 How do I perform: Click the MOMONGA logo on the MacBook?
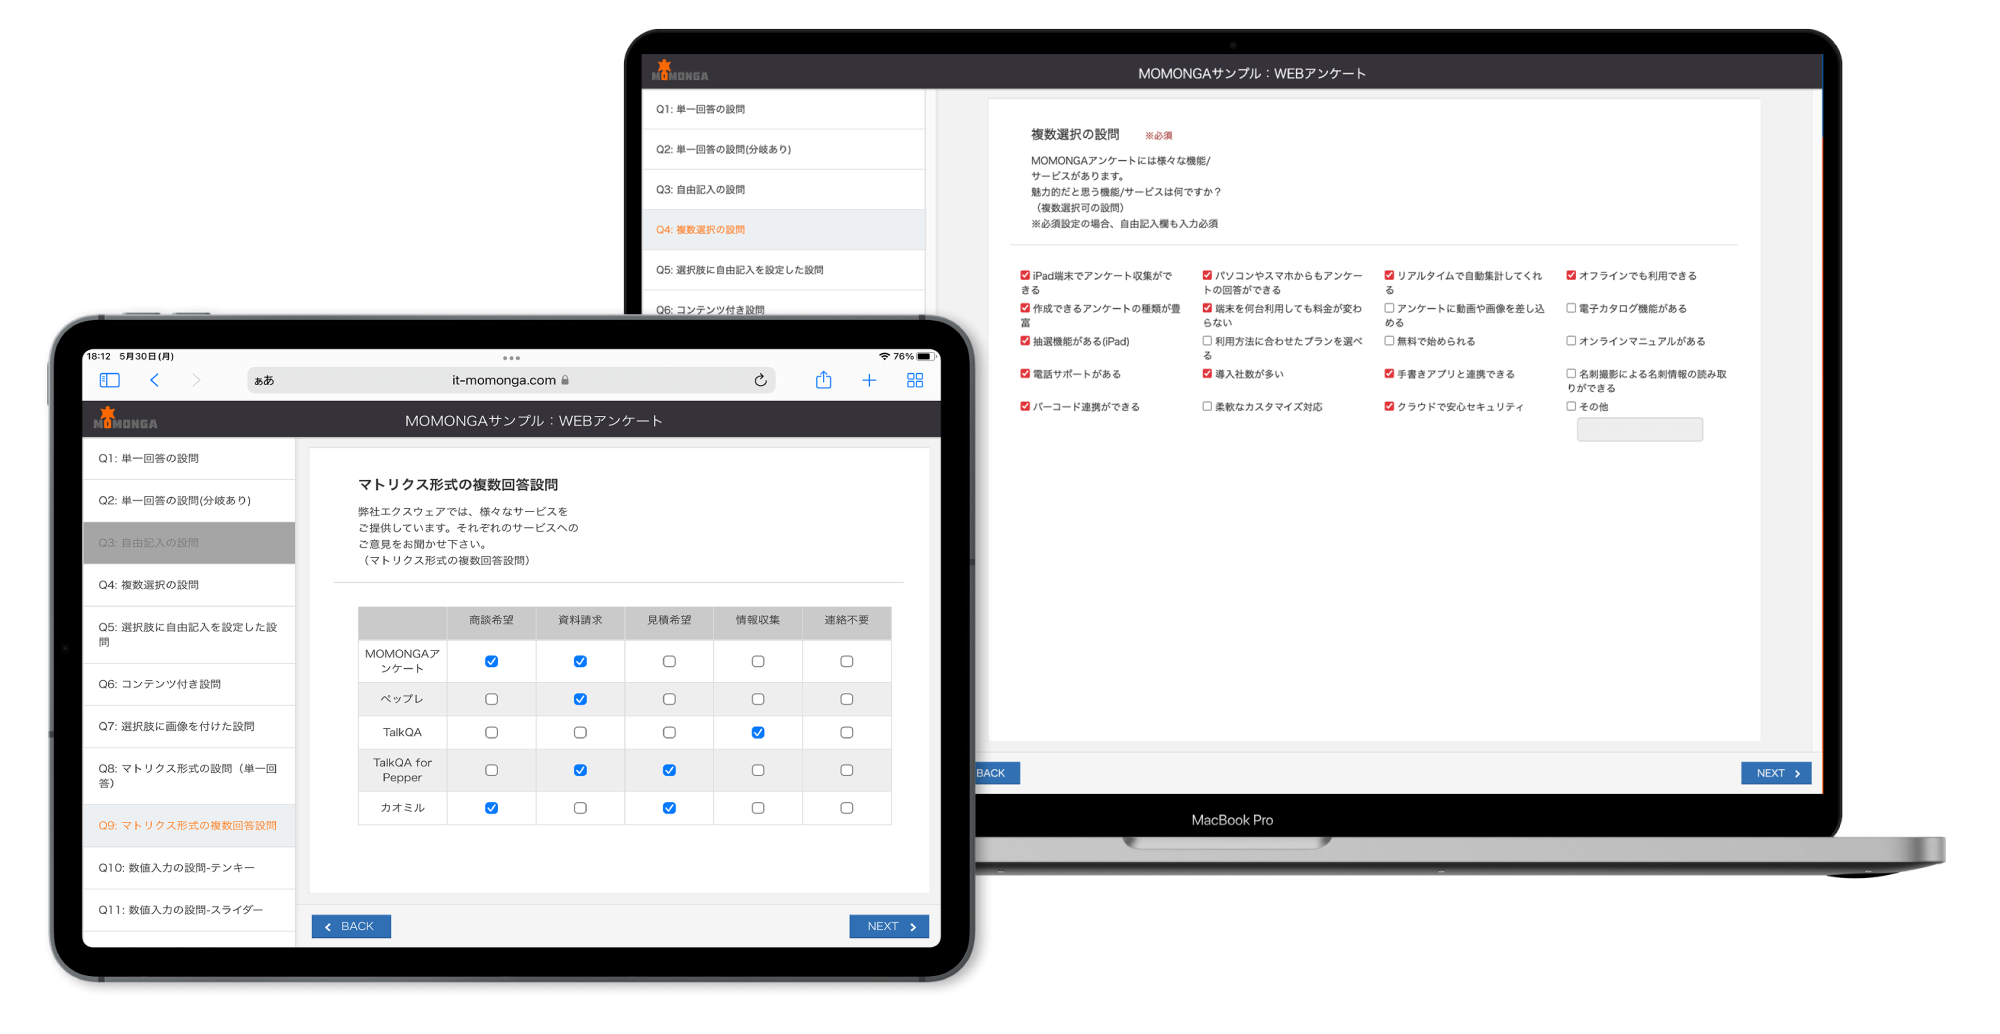(x=680, y=71)
